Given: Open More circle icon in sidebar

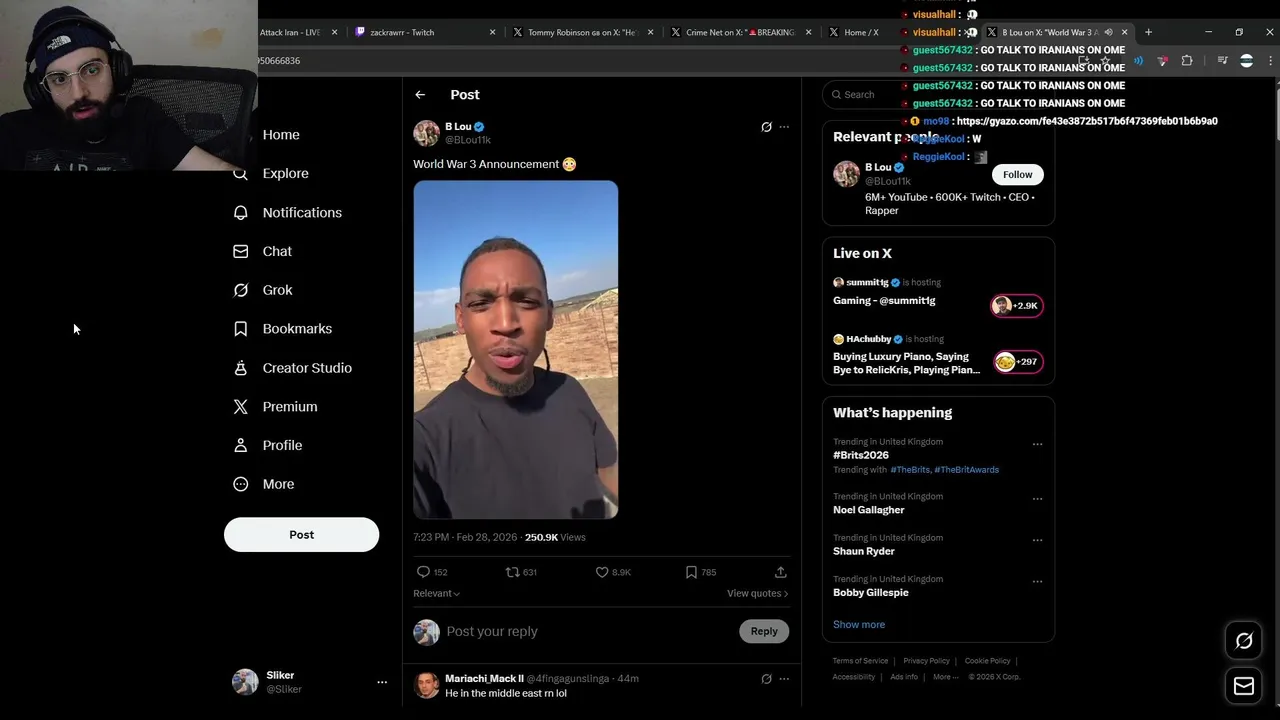Looking at the screenshot, I should pos(241,484).
